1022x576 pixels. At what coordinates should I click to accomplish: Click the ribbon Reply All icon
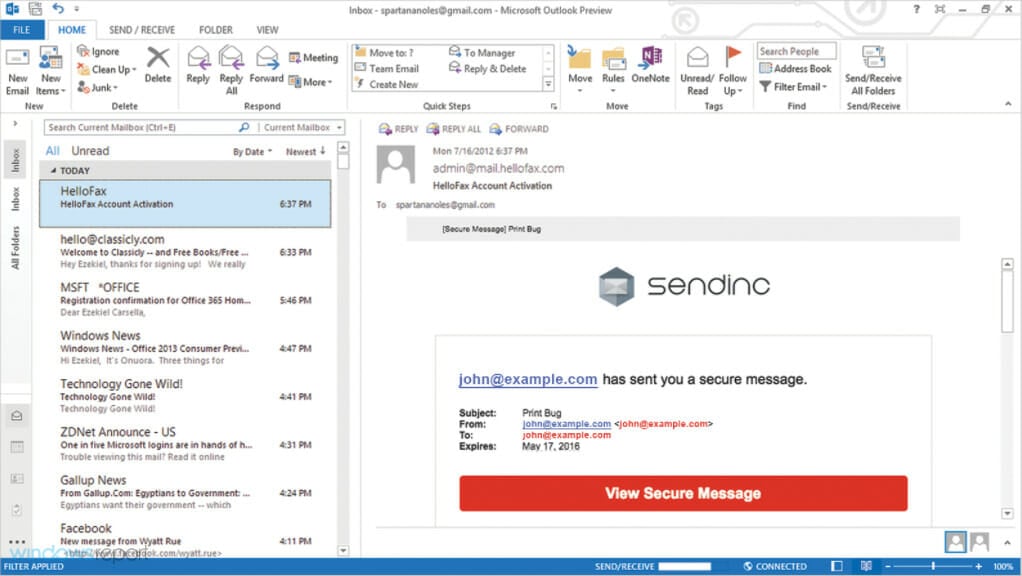[231, 57]
